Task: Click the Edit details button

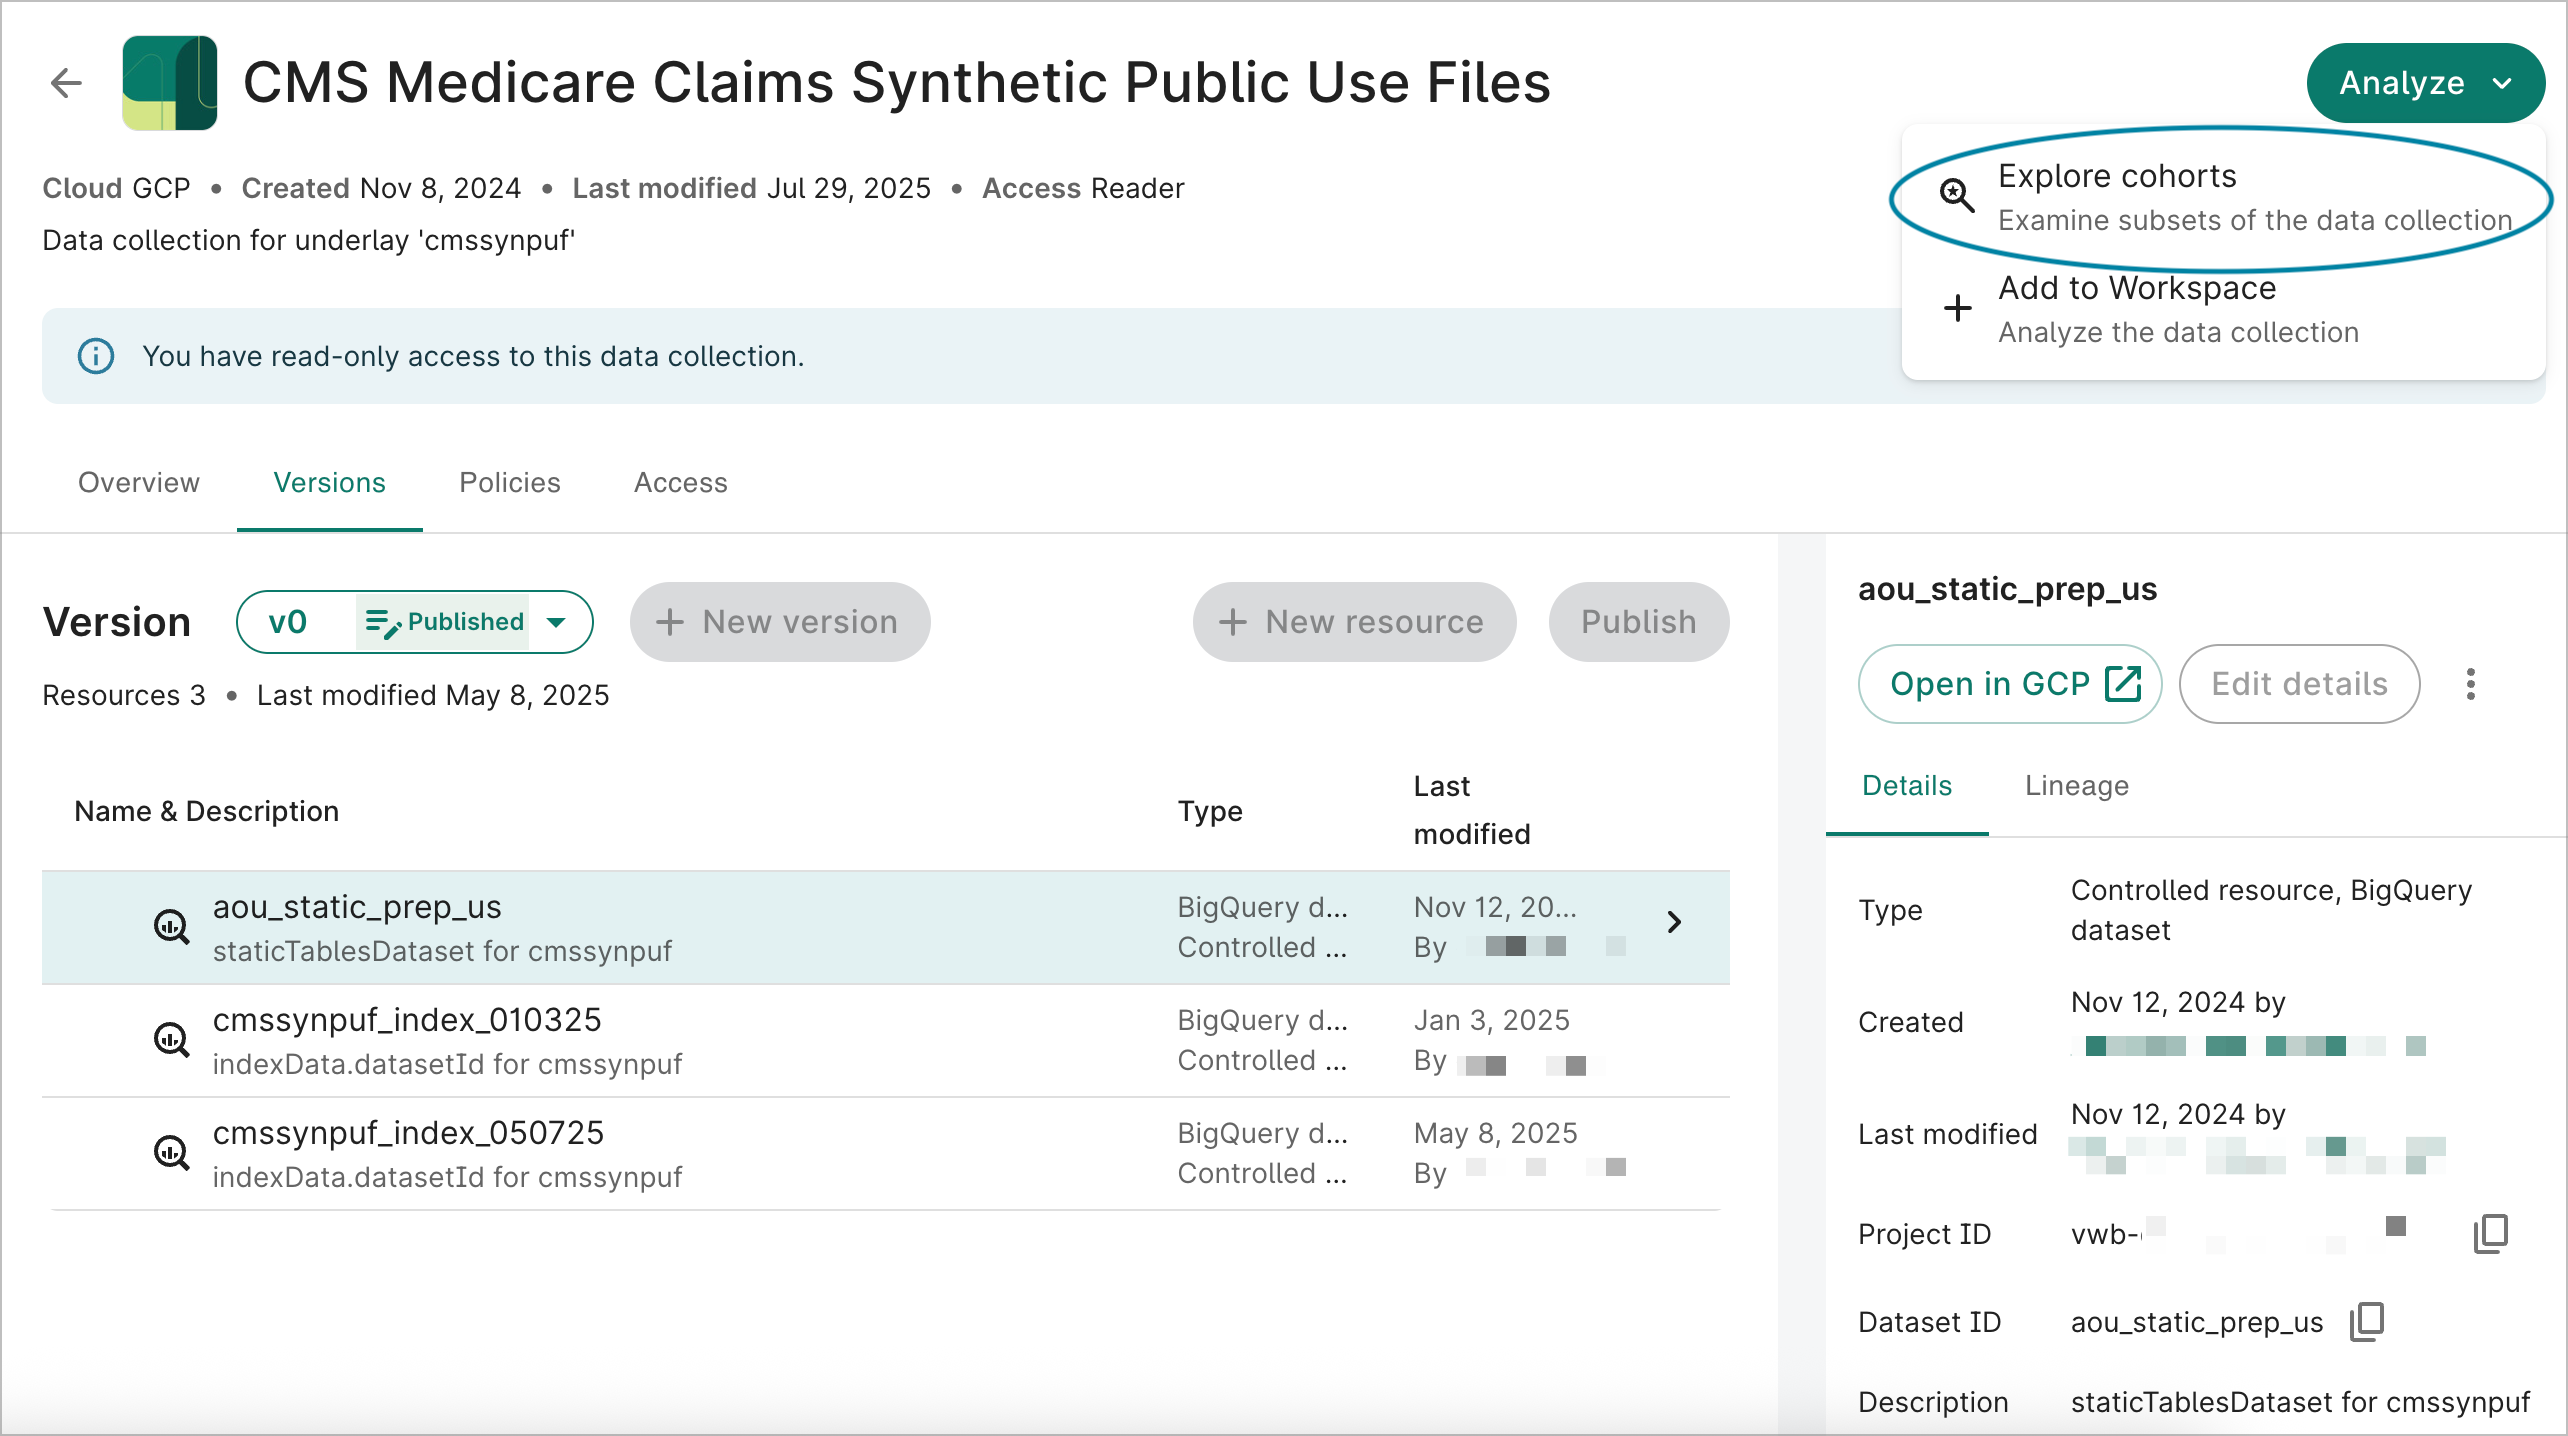Action: pos(2299,683)
